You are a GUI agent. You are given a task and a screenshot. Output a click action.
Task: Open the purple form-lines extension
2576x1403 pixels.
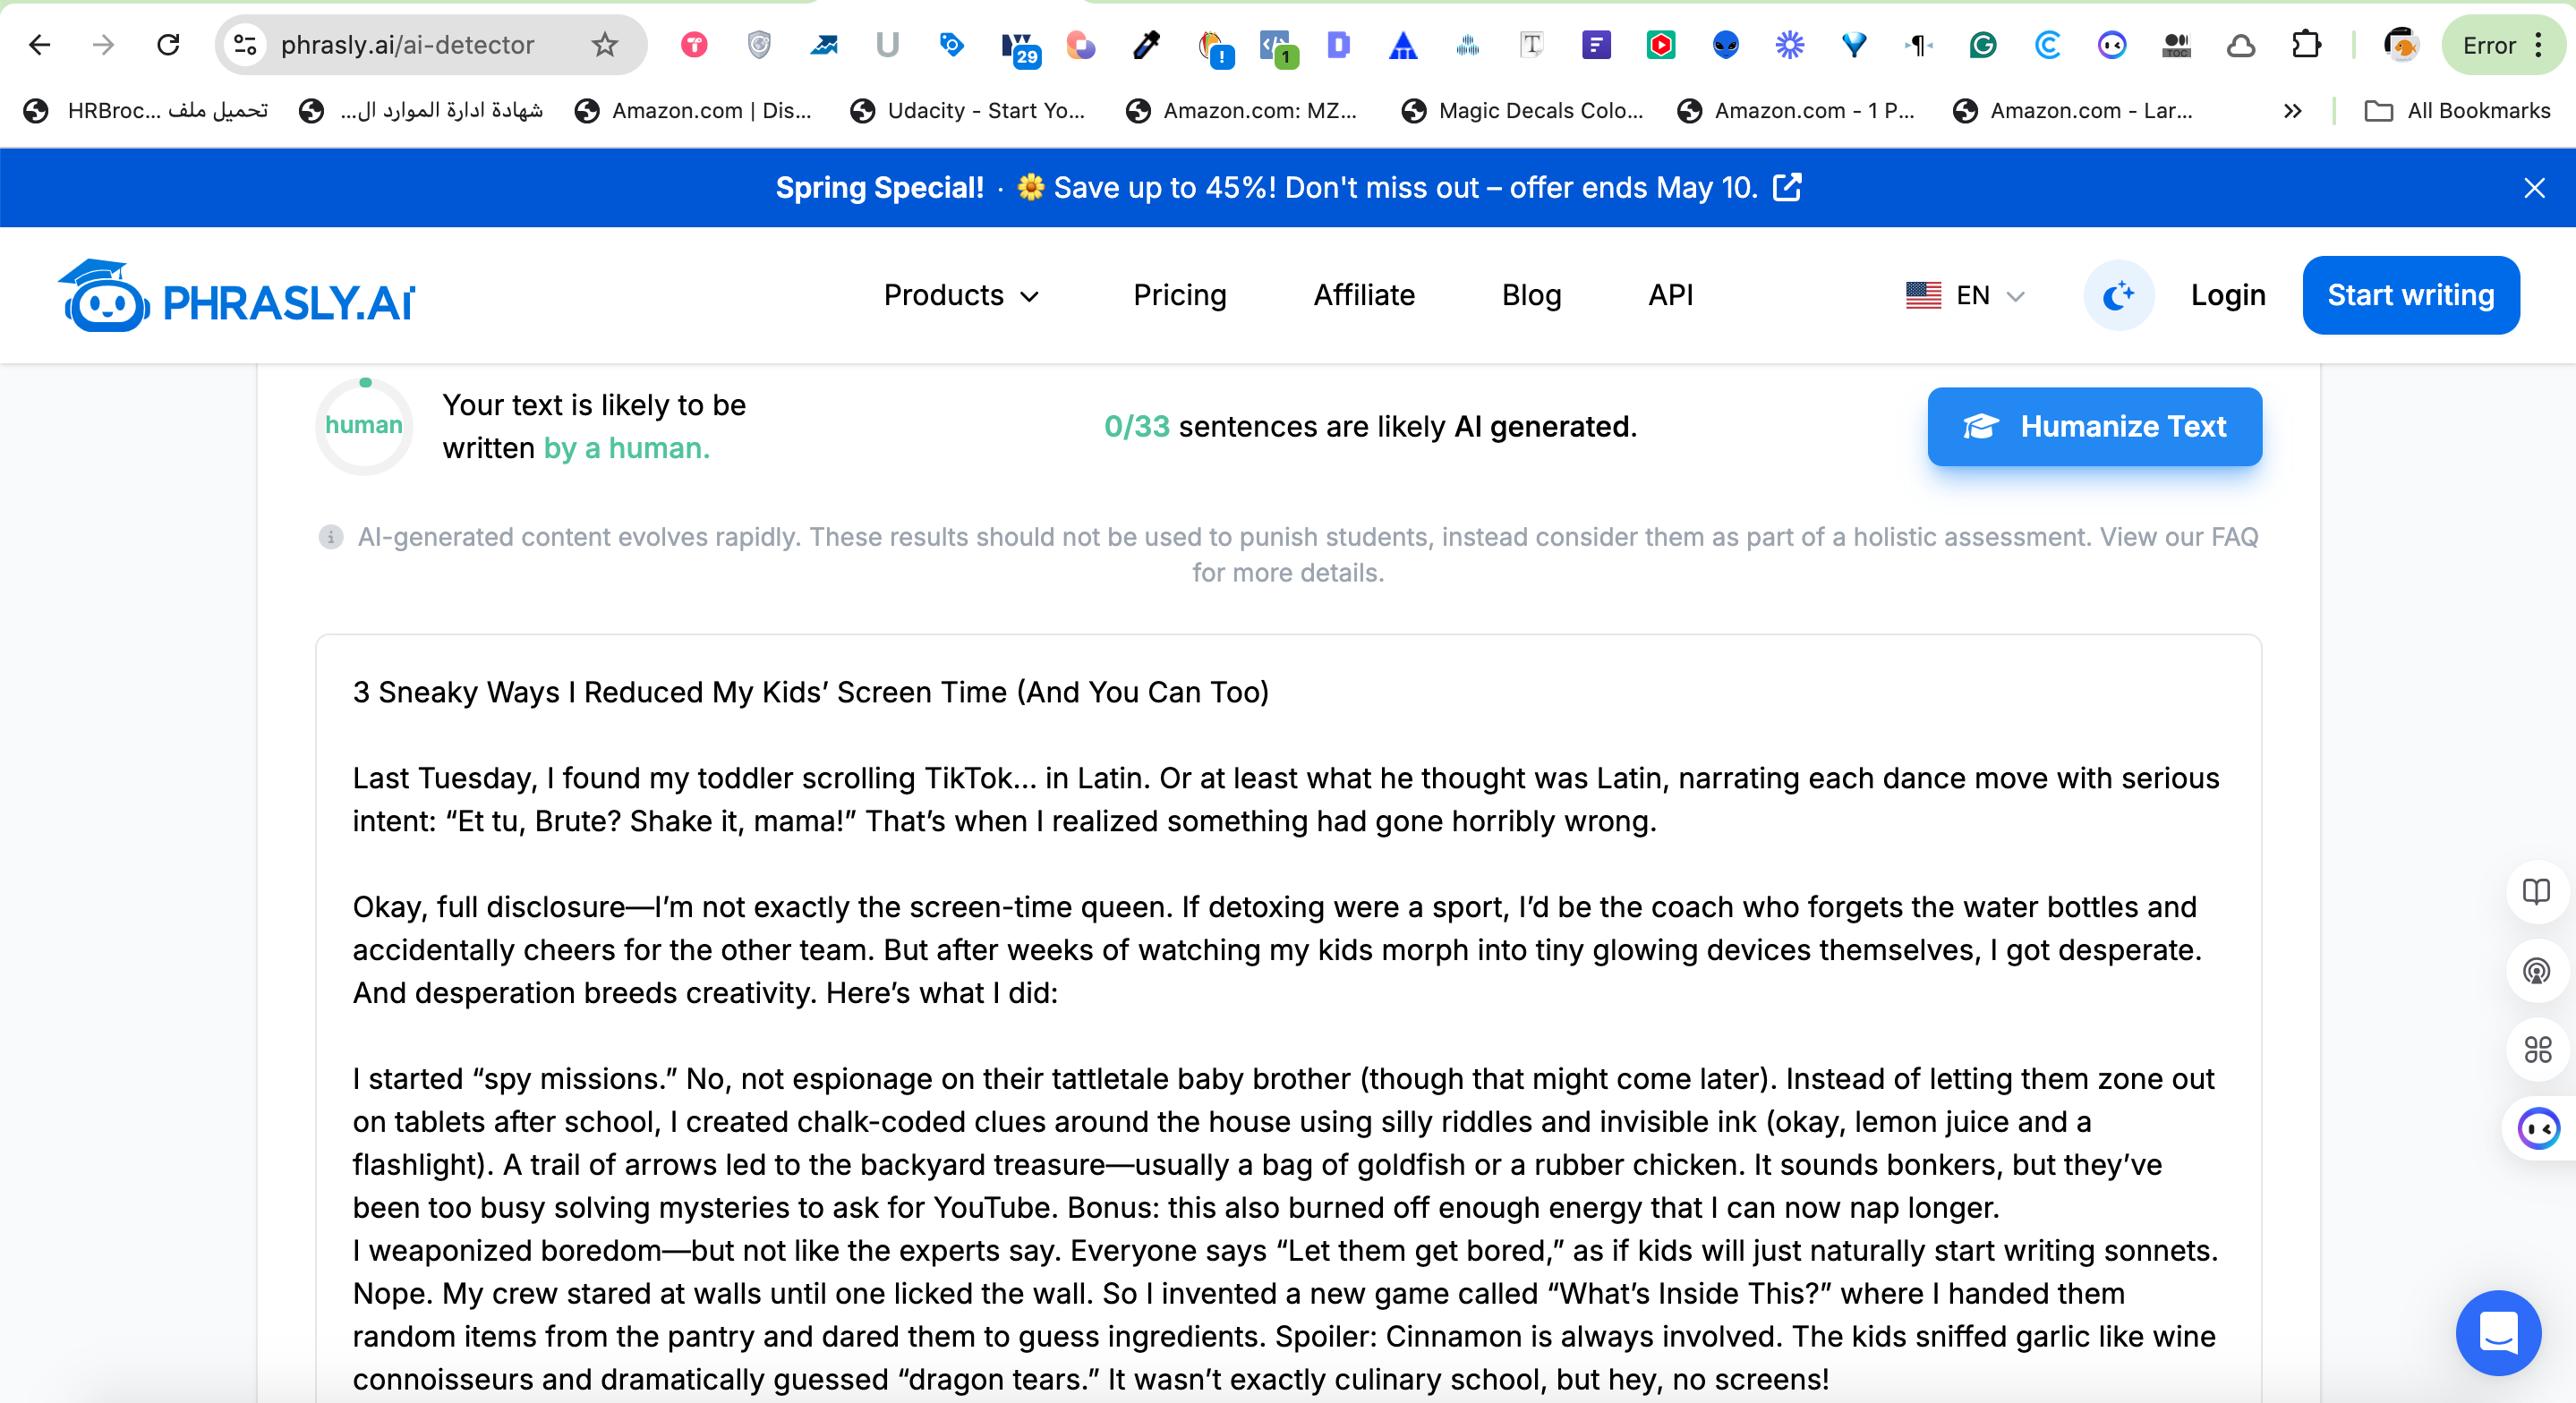[1596, 45]
